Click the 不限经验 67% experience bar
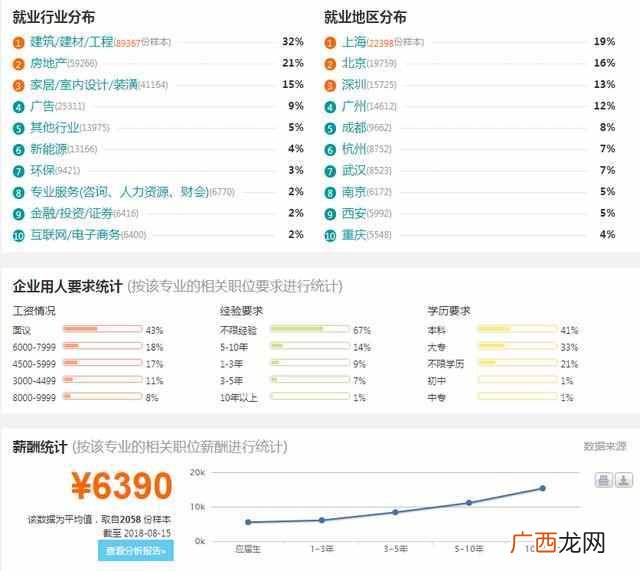Image resolution: width=640 pixels, height=571 pixels. pos(310,329)
